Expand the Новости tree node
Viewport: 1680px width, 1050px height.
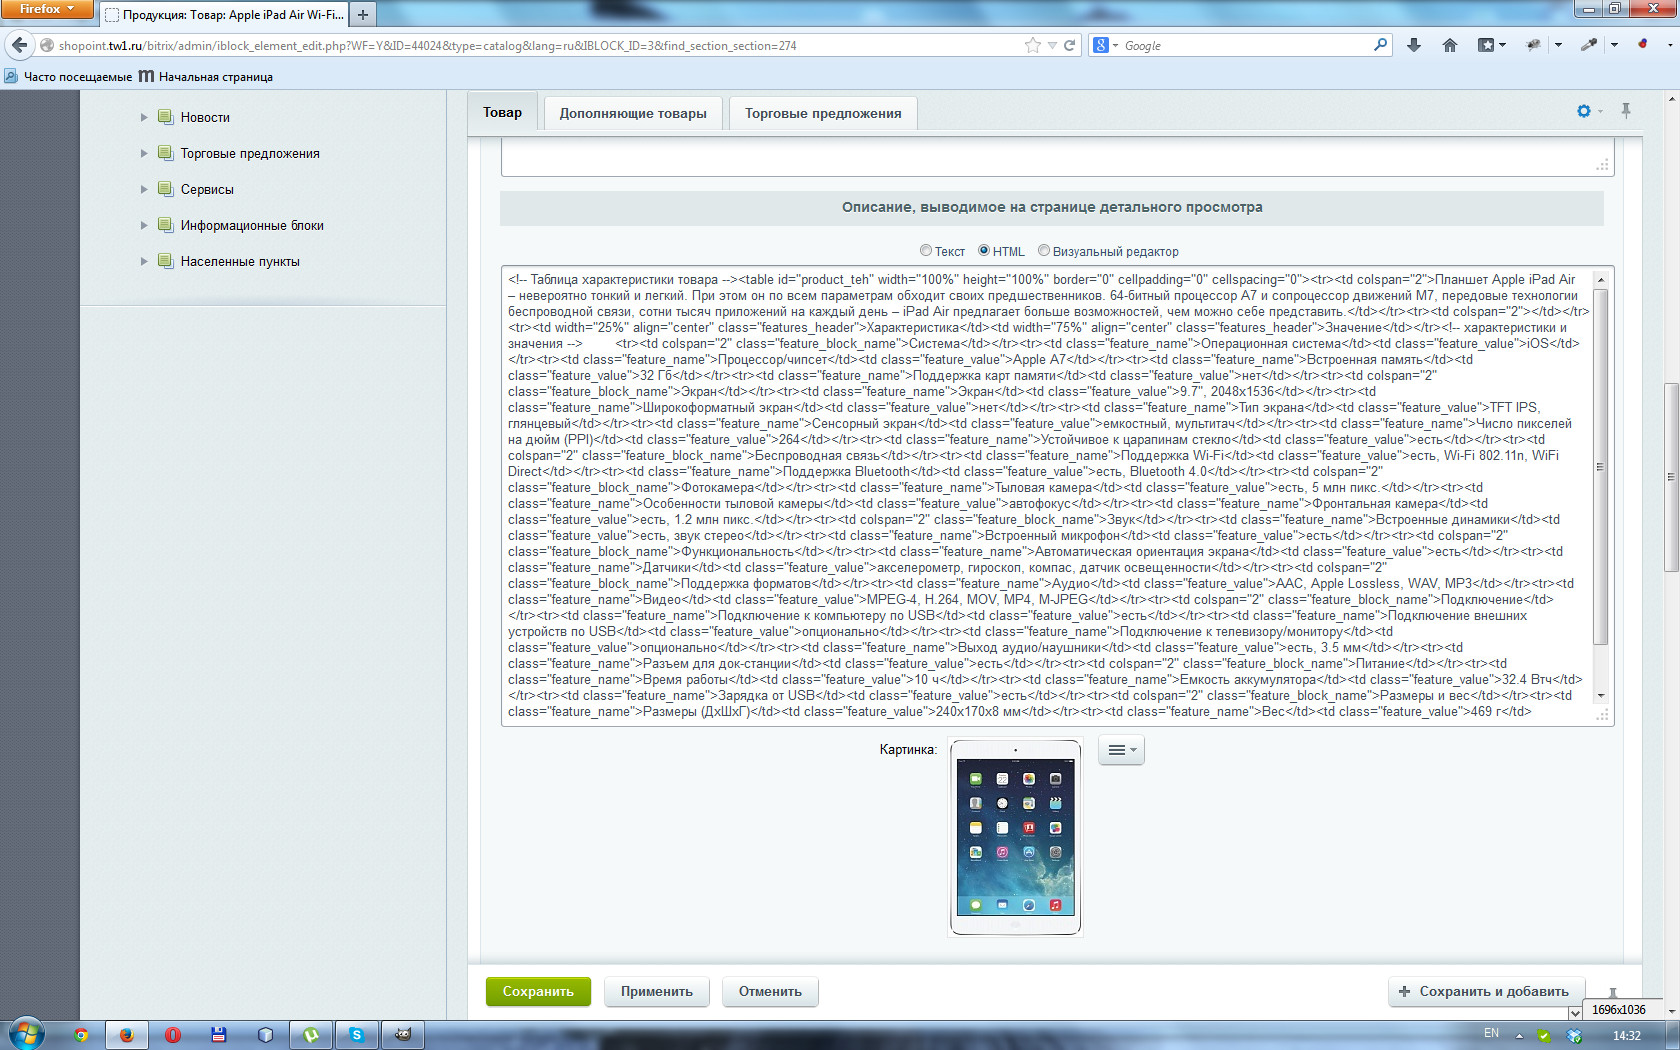point(144,117)
